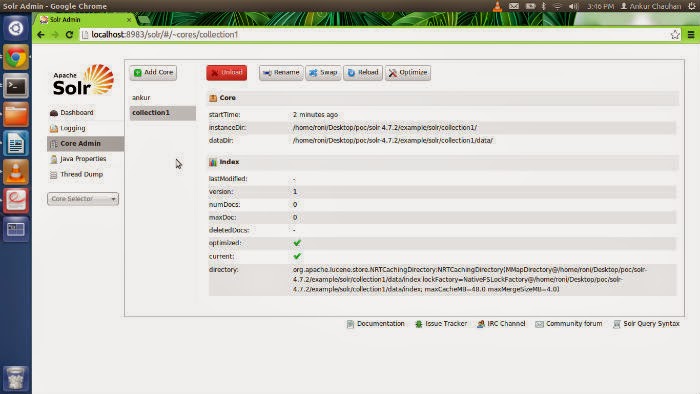This screenshot has height=394, width=700.
Task: Open the volume indicator
Action: 574,6
